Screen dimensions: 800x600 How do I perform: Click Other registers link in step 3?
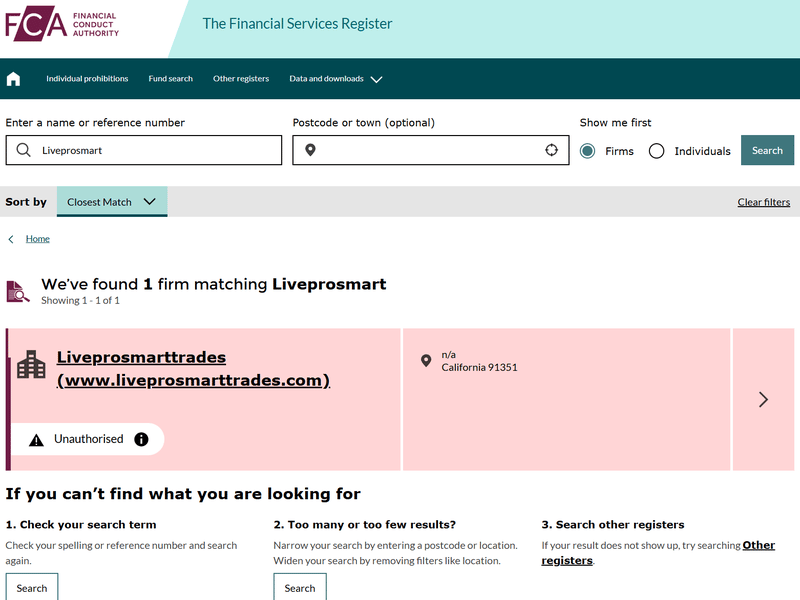tap(658, 553)
